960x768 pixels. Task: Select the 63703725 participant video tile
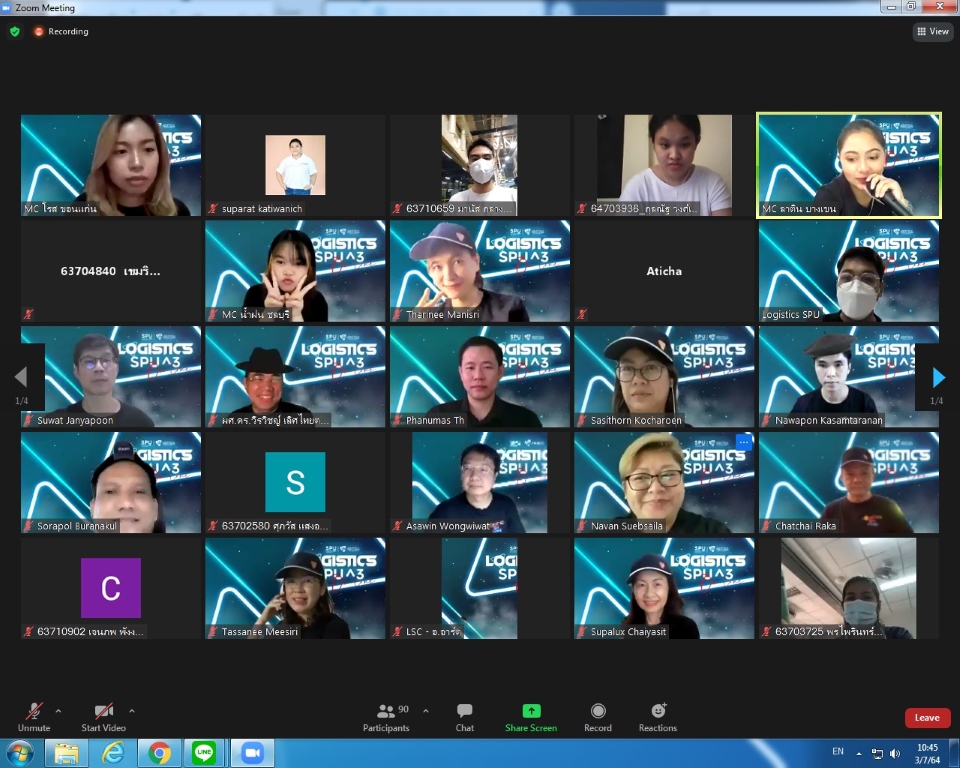tap(849, 589)
